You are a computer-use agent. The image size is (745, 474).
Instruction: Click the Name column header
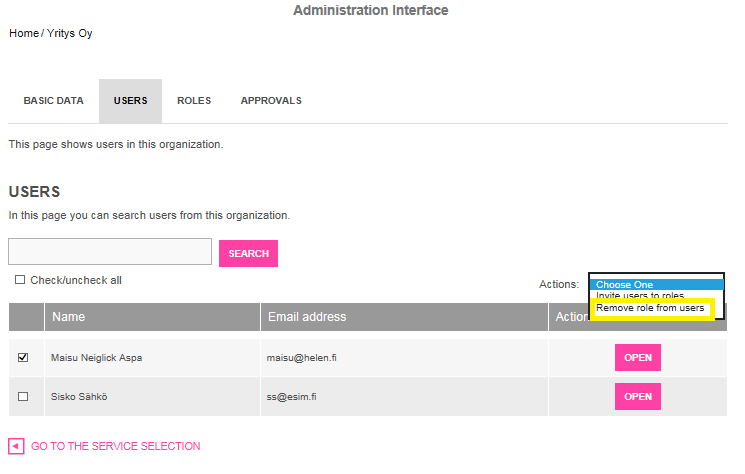(68, 317)
